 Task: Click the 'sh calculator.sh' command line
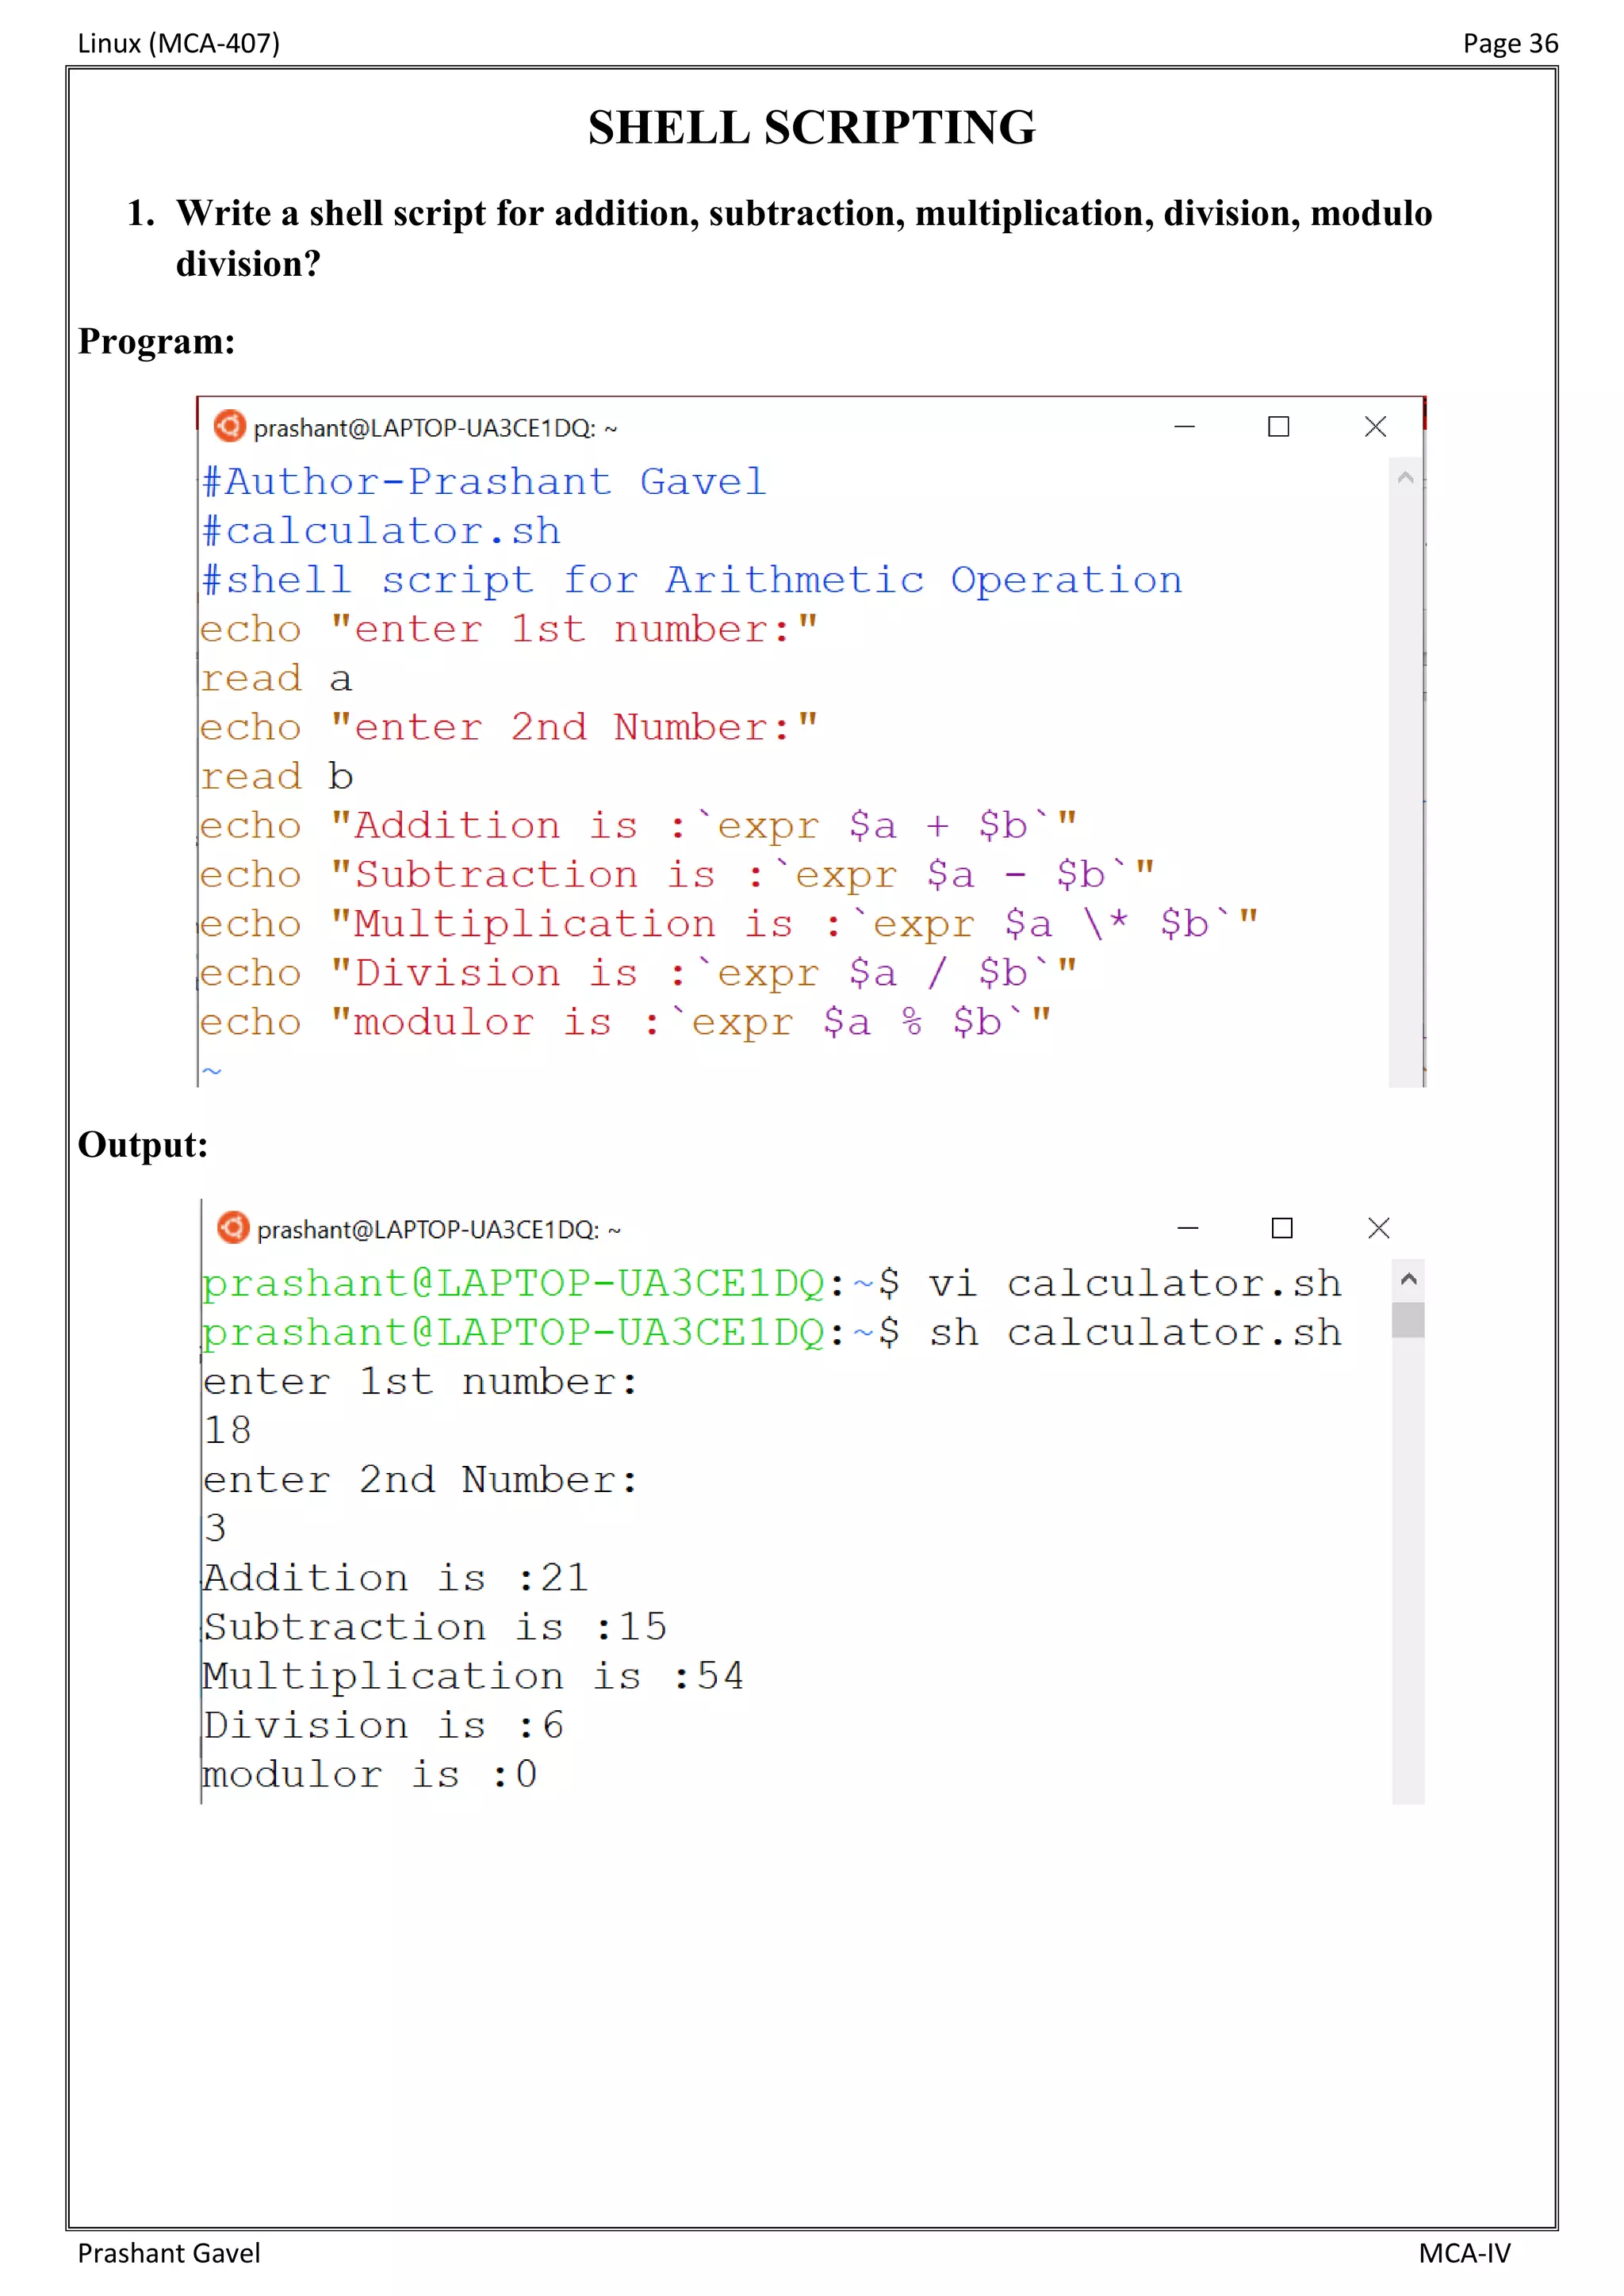point(771,1333)
